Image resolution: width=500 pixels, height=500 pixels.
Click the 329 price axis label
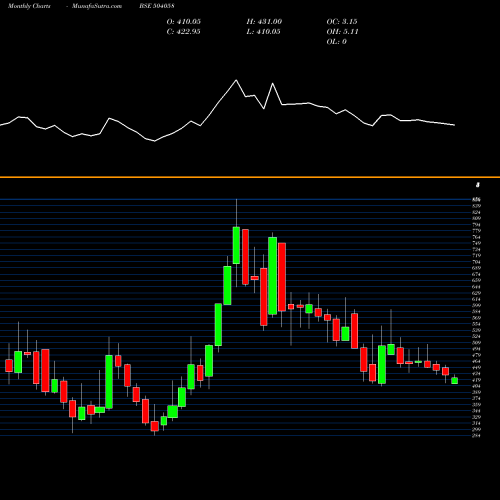477,417
